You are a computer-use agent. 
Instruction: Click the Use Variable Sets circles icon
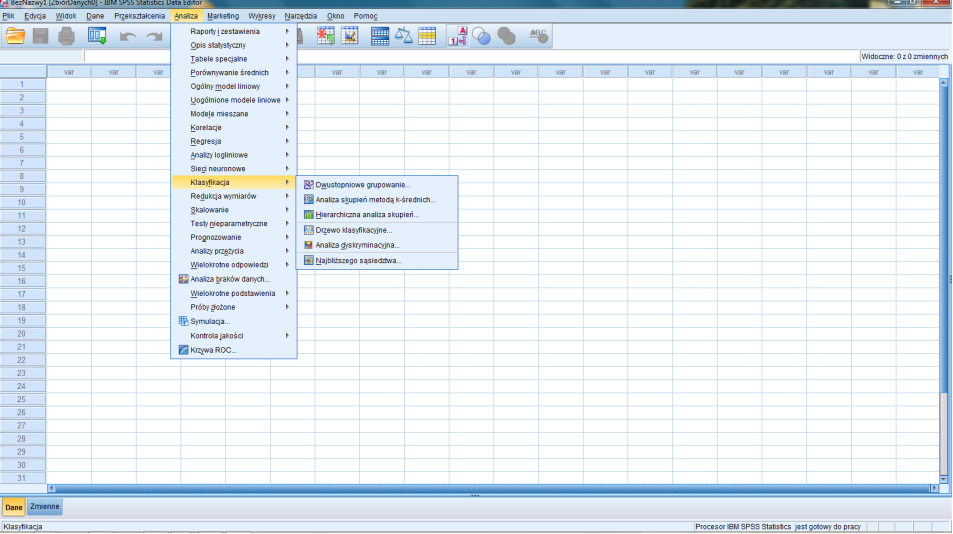click(x=481, y=36)
